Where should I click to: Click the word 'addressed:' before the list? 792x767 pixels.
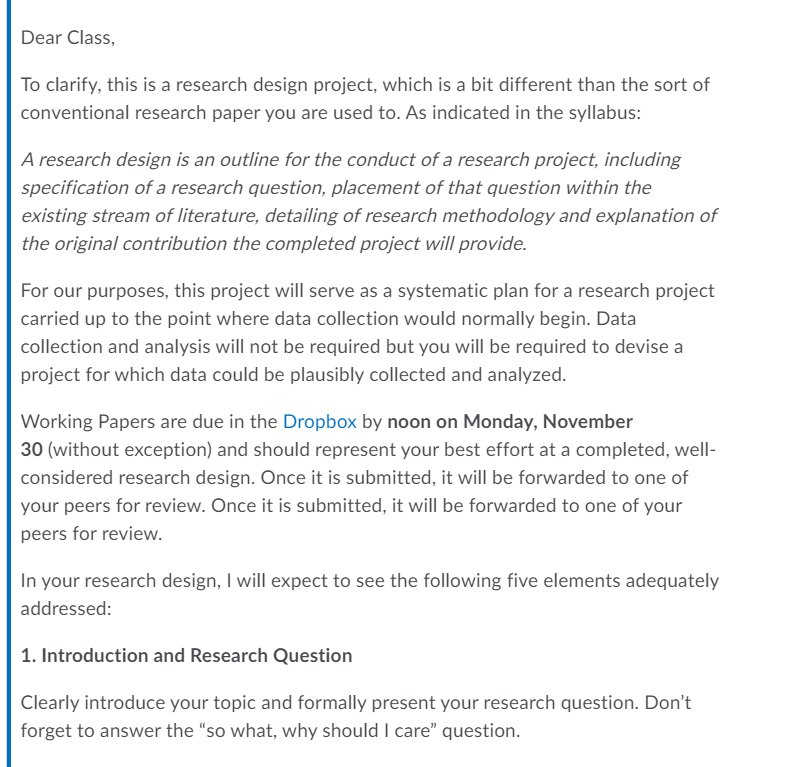click(x=66, y=608)
